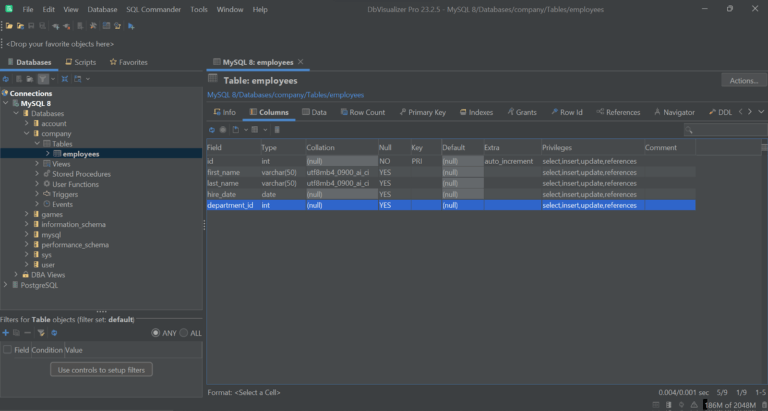Click the remove filter minus icon
The image size is (768, 411).
click(27, 333)
